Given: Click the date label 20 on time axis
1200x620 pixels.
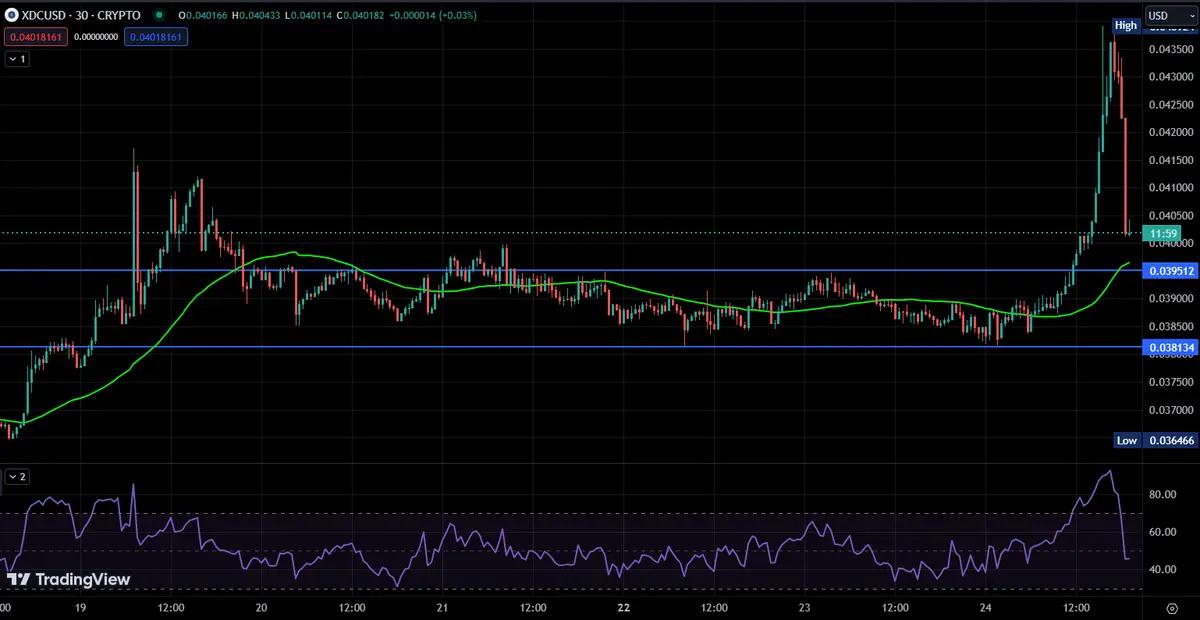Looking at the screenshot, I should (x=261, y=607).
